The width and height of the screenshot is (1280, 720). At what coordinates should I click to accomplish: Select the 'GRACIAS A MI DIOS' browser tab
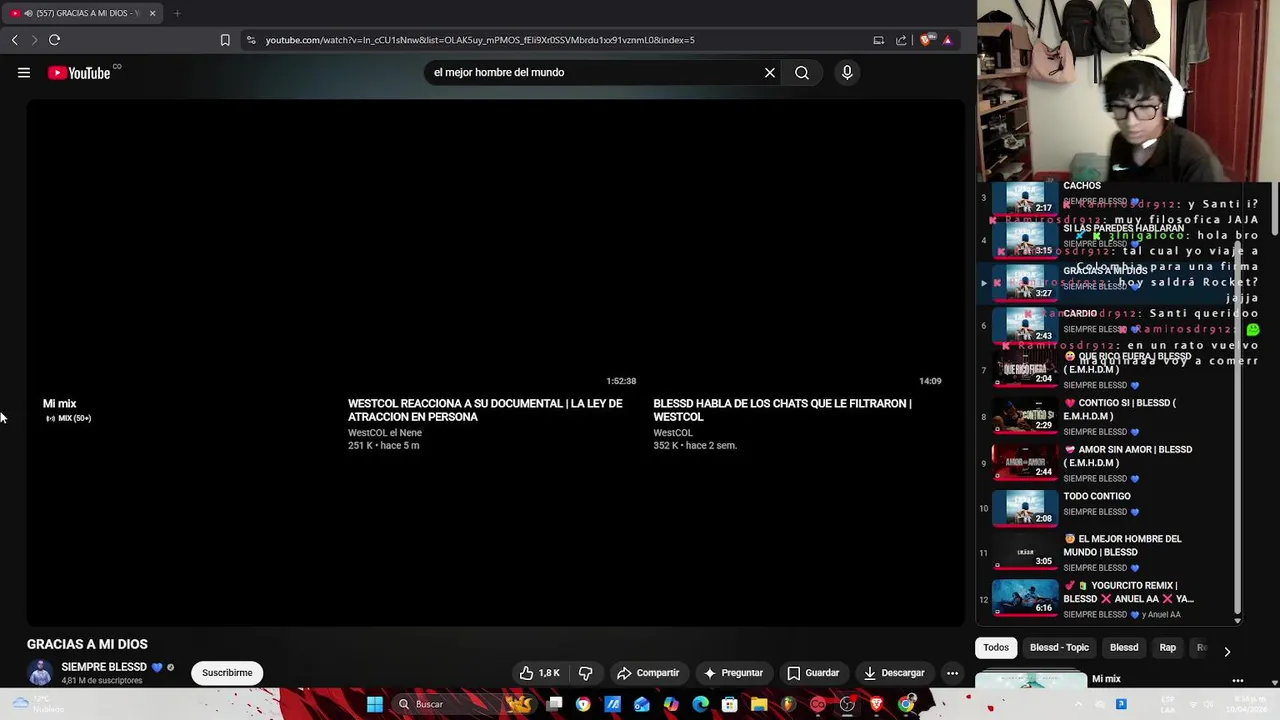[x=80, y=13]
